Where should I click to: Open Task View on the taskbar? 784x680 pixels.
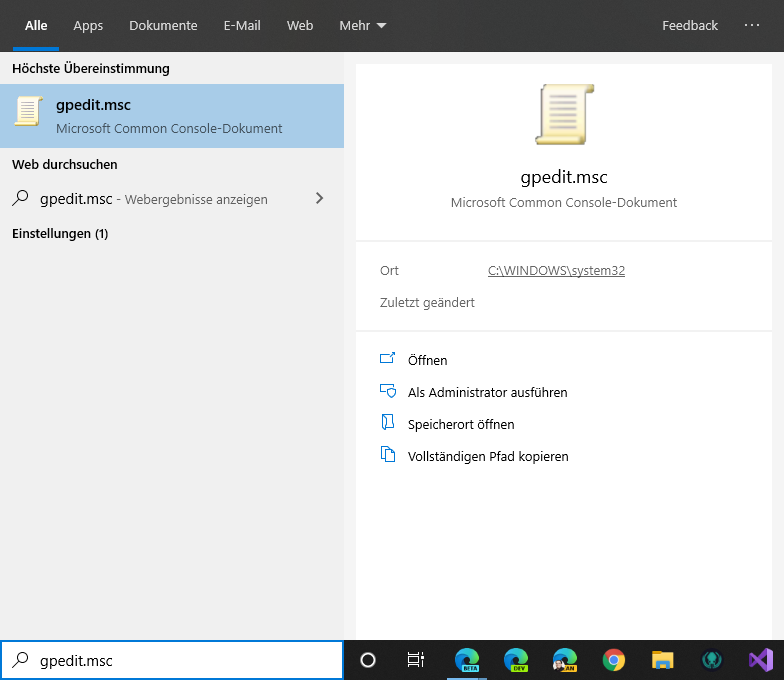[416, 660]
